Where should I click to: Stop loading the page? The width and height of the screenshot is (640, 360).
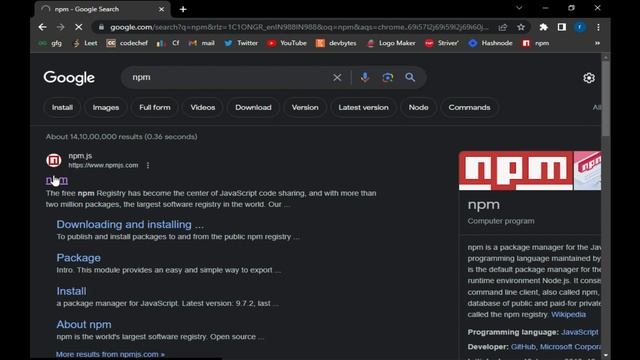[78, 27]
